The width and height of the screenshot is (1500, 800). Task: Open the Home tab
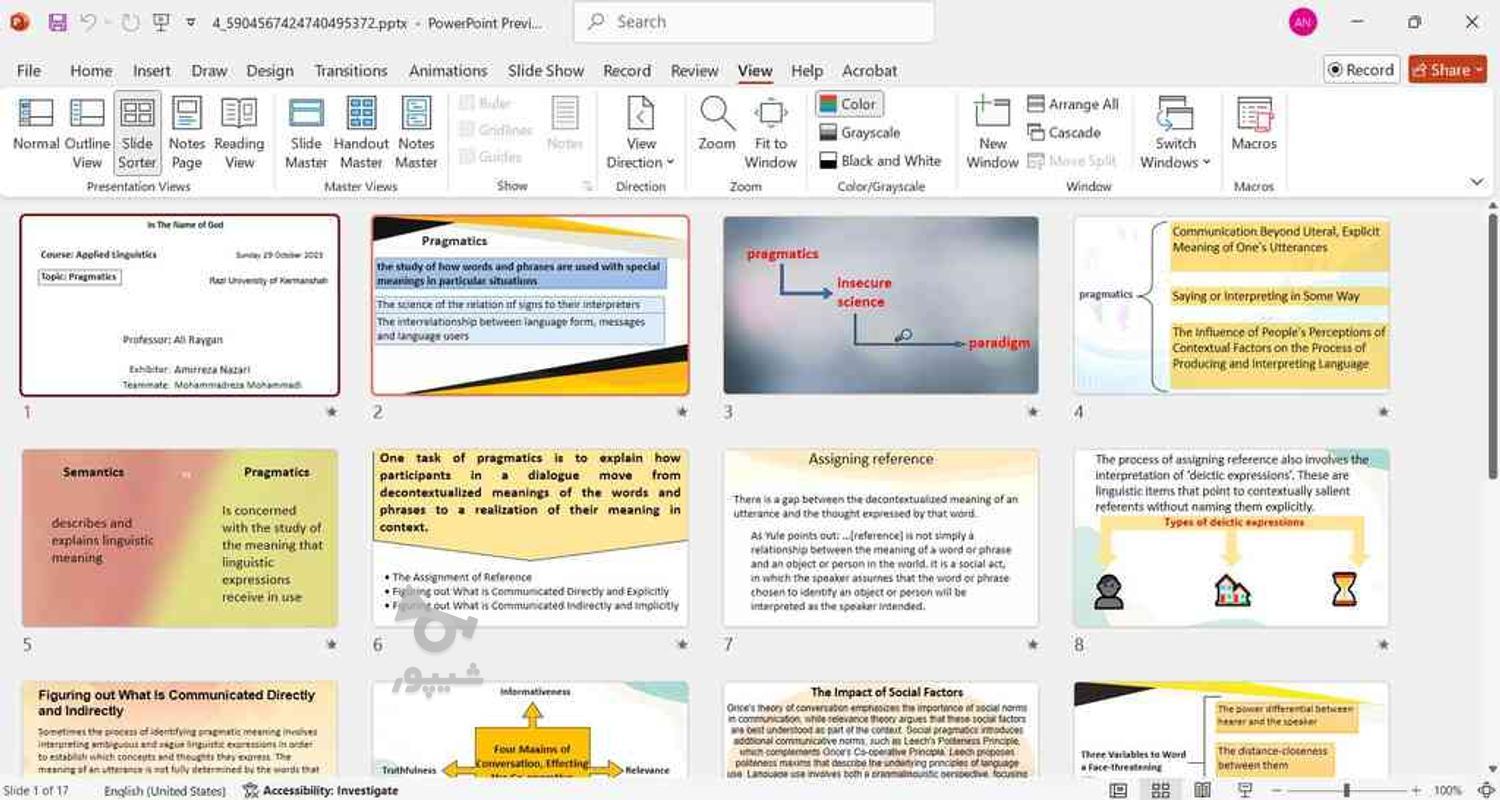point(91,71)
